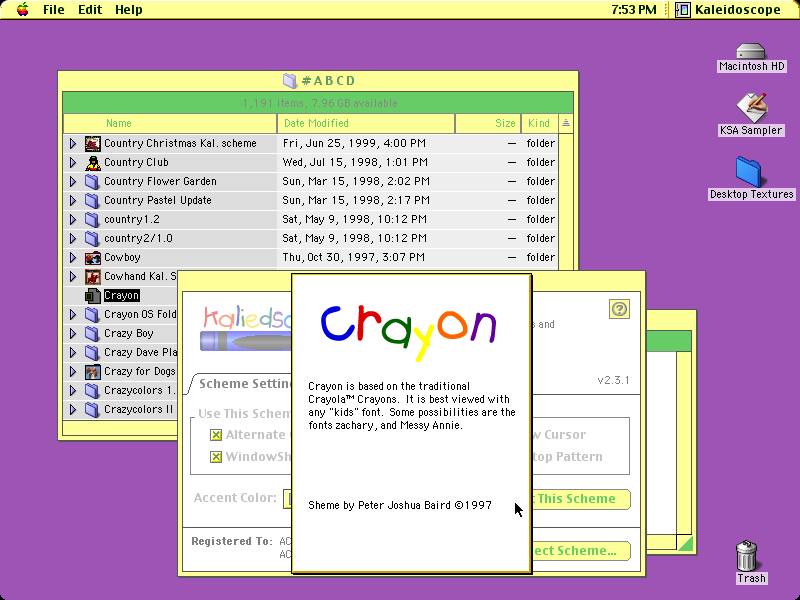Click the This Scheme button
800x600 pixels.
click(x=581, y=499)
